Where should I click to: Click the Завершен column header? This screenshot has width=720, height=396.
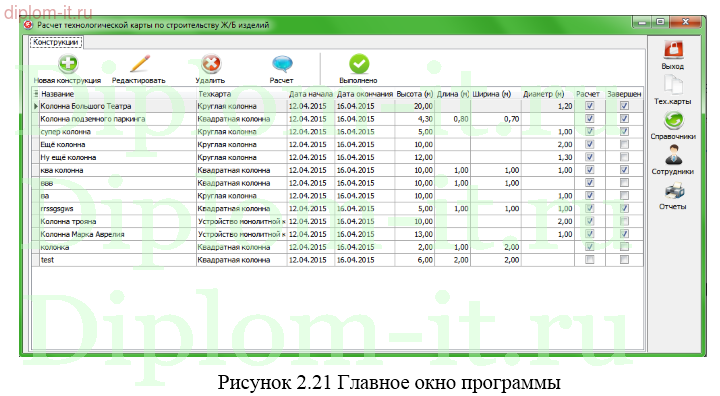(x=624, y=94)
